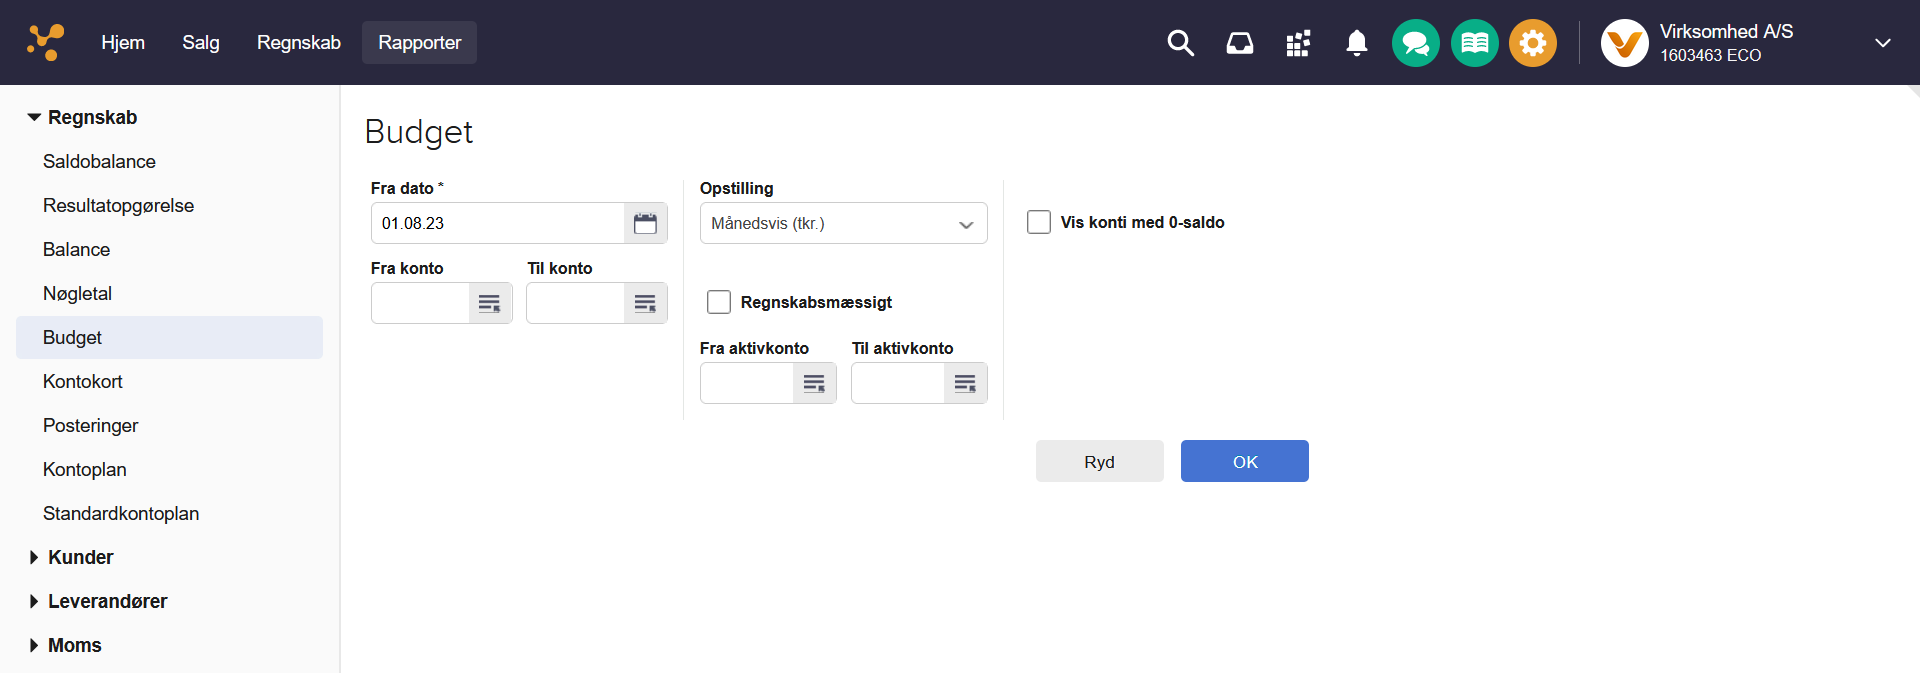Screen dimensions: 1920x673
Task: Enable Vis konti med 0-saldo checkbox
Action: pyautogui.click(x=1039, y=222)
